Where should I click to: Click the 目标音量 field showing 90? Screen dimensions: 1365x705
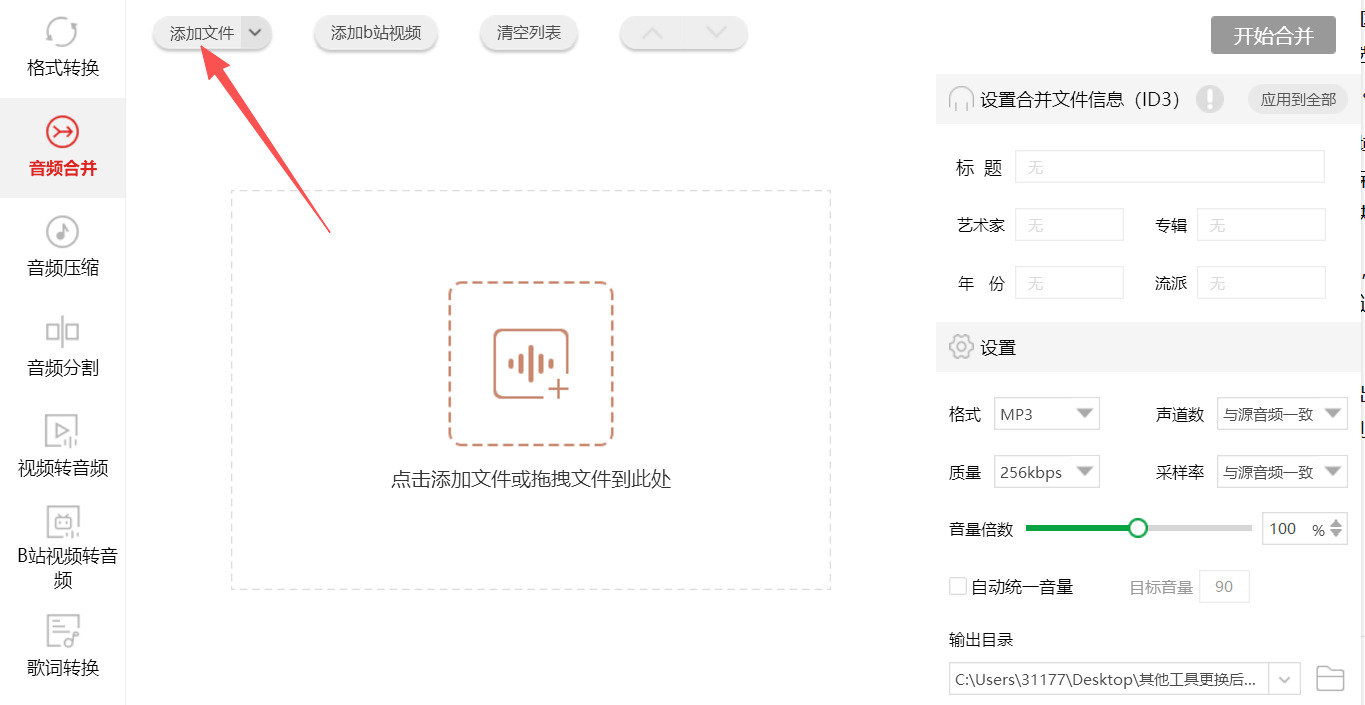[1224, 587]
